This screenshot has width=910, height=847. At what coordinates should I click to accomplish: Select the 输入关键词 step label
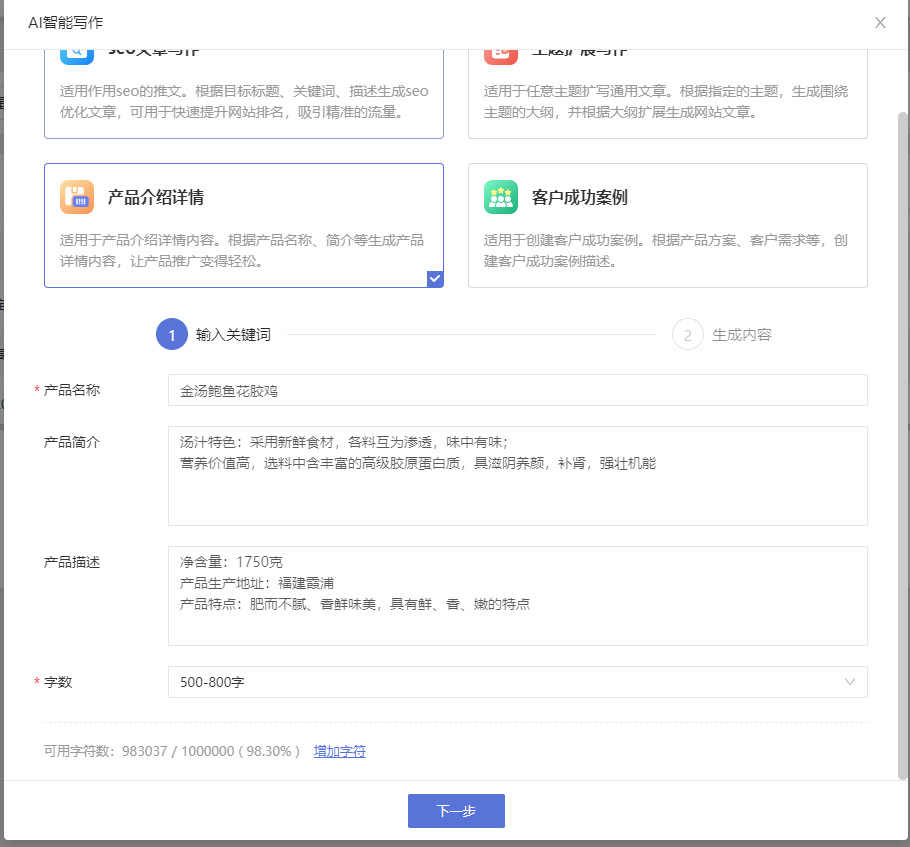click(x=233, y=335)
